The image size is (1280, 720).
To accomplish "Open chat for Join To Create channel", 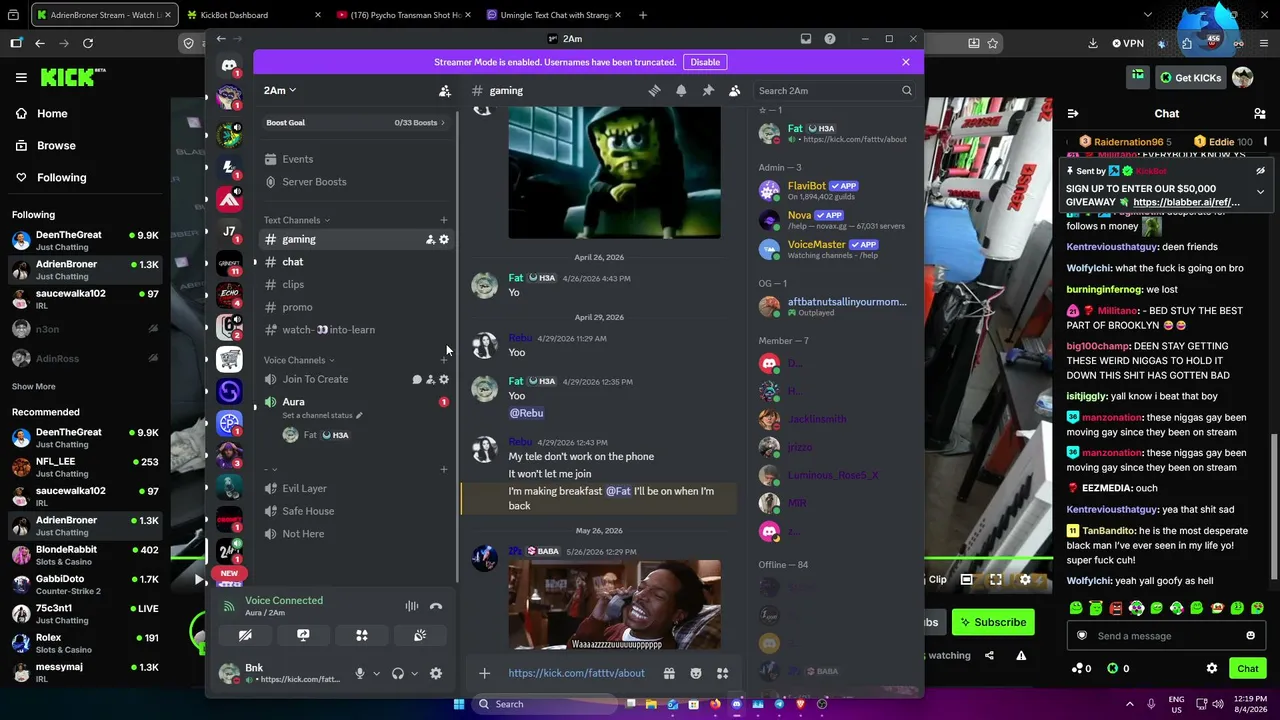I will [x=417, y=380].
